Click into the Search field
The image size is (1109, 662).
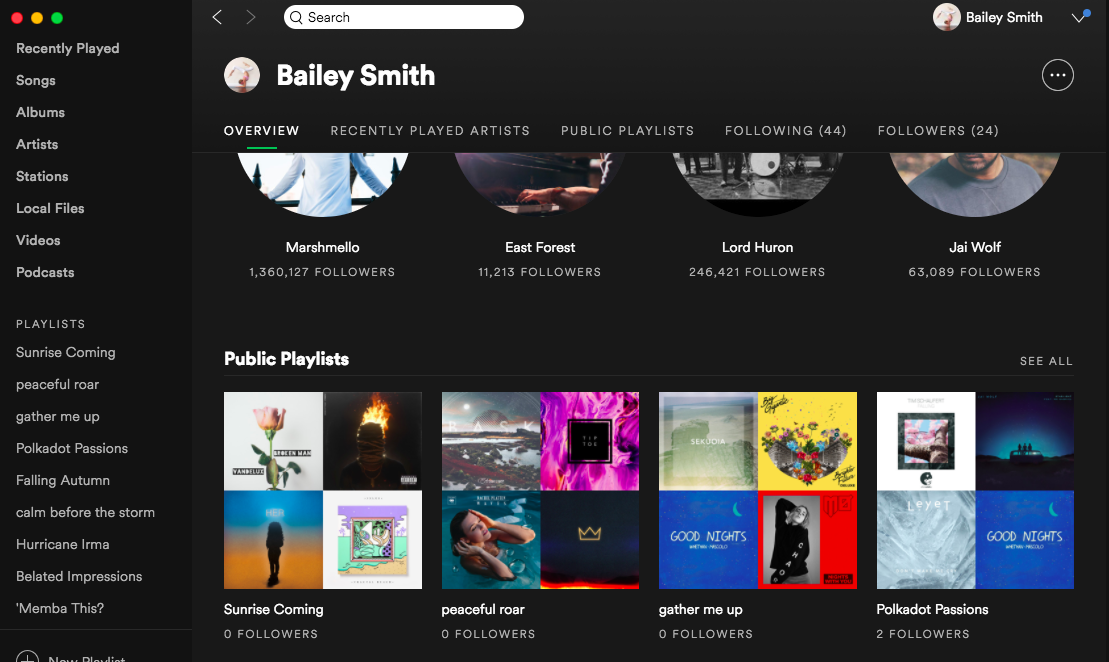[404, 17]
